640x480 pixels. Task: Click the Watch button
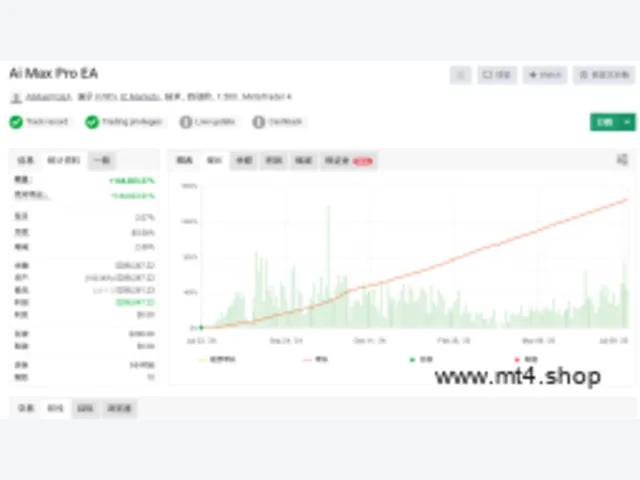click(545, 75)
